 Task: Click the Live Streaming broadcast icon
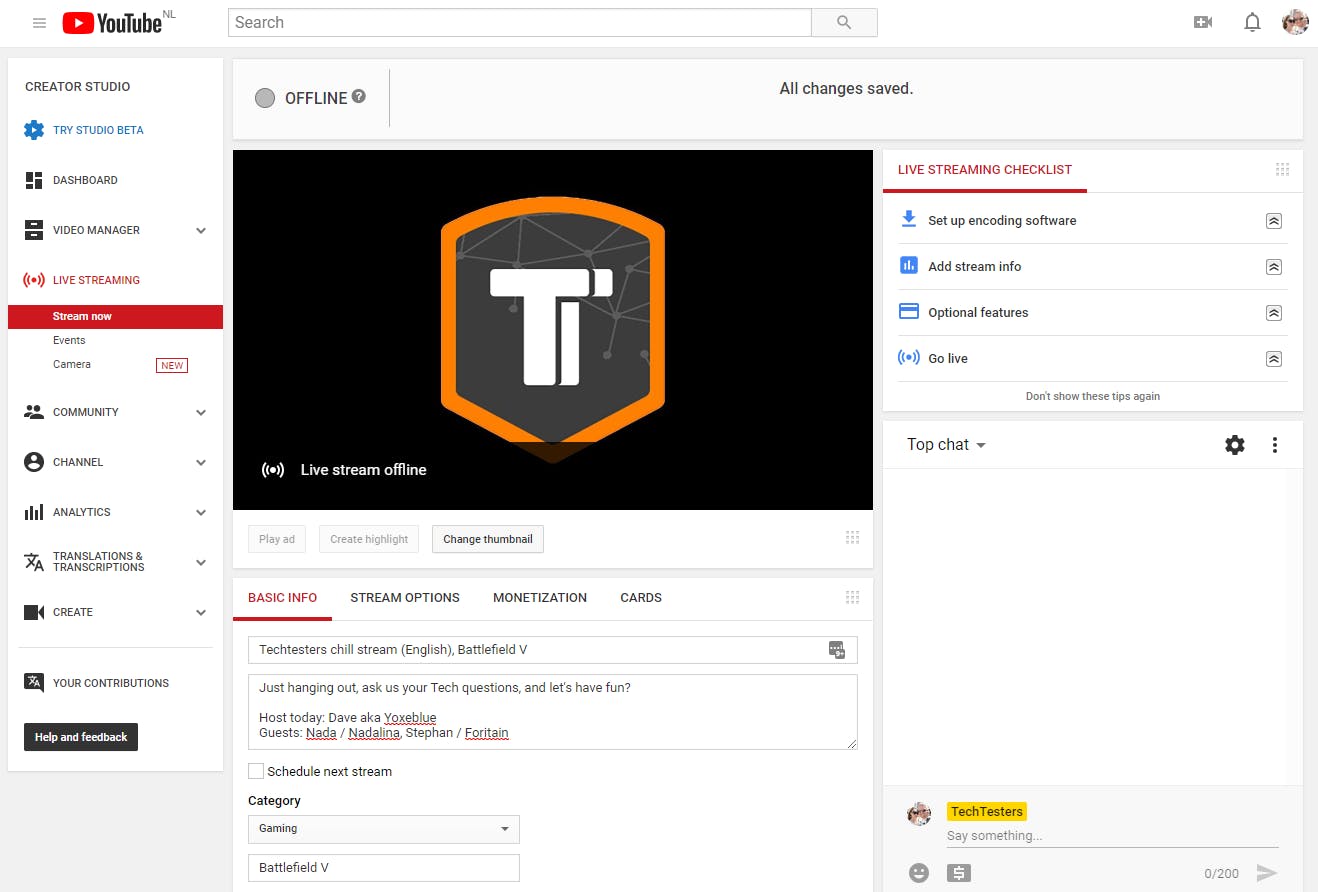coord(34,280)
